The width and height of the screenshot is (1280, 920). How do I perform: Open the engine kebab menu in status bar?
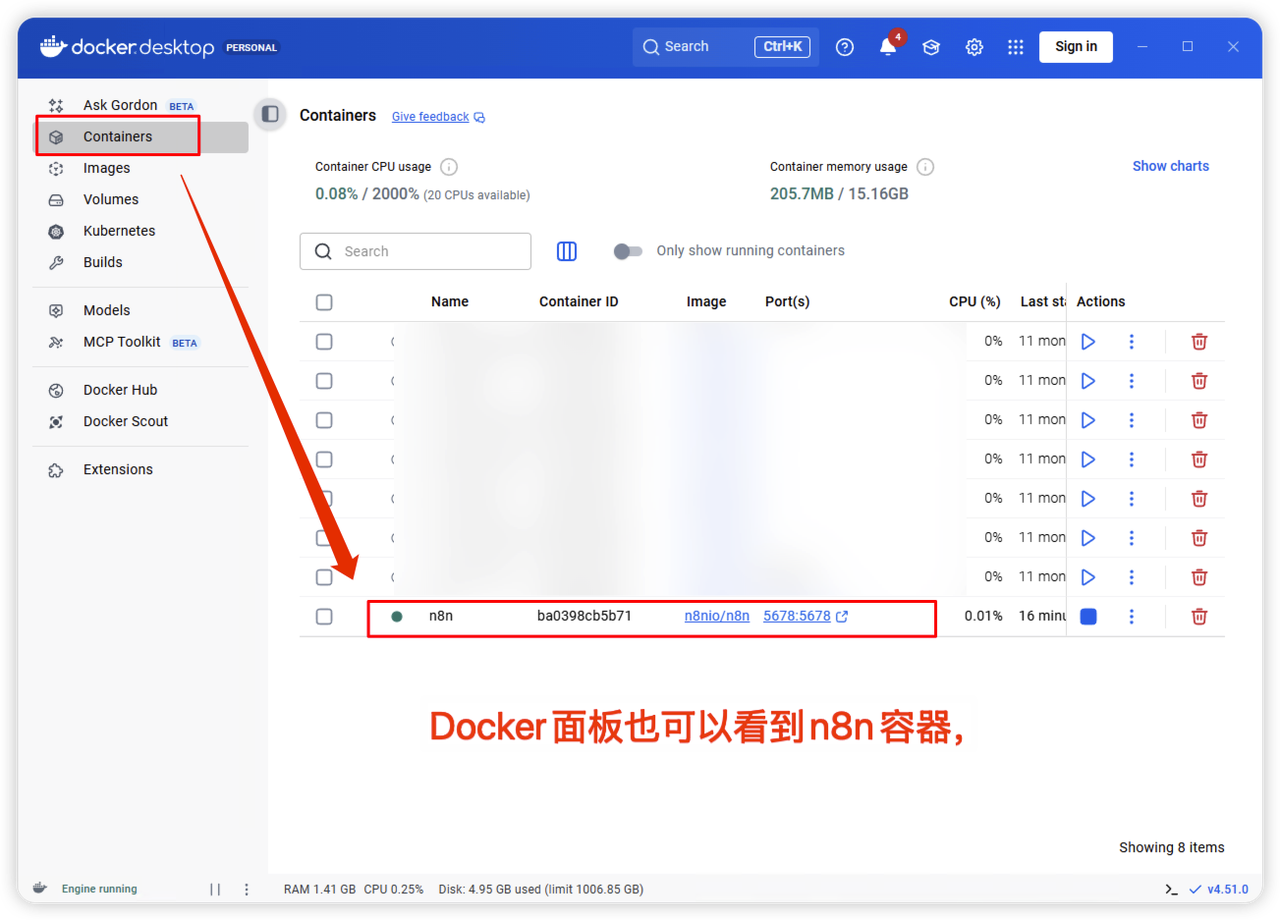tap(246, 889)
